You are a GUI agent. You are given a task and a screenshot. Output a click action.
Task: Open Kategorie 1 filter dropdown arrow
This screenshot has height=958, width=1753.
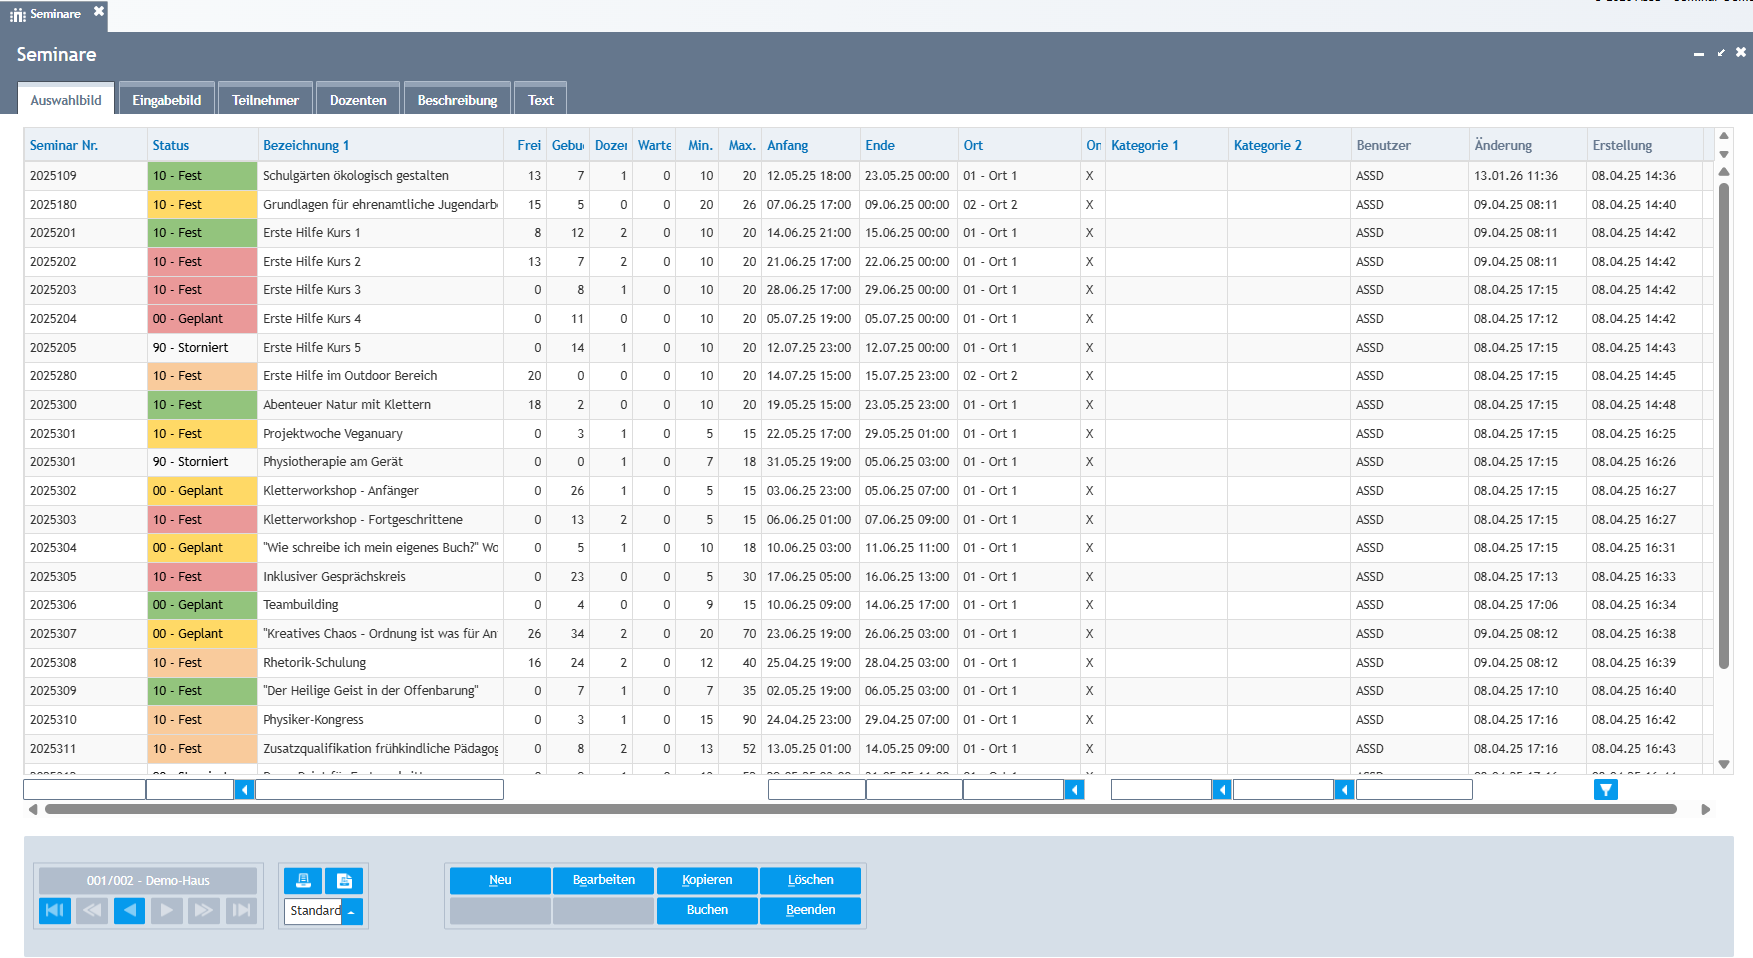coord(1221,790)
